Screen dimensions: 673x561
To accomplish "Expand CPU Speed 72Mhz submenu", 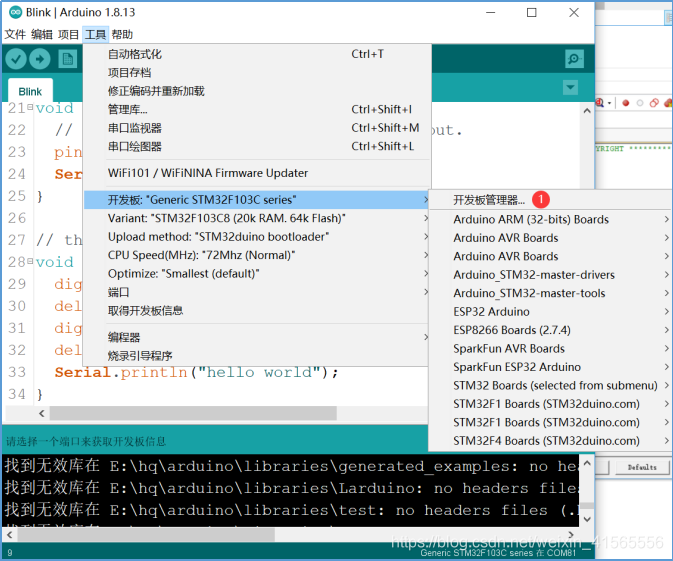I will (257, 255).
